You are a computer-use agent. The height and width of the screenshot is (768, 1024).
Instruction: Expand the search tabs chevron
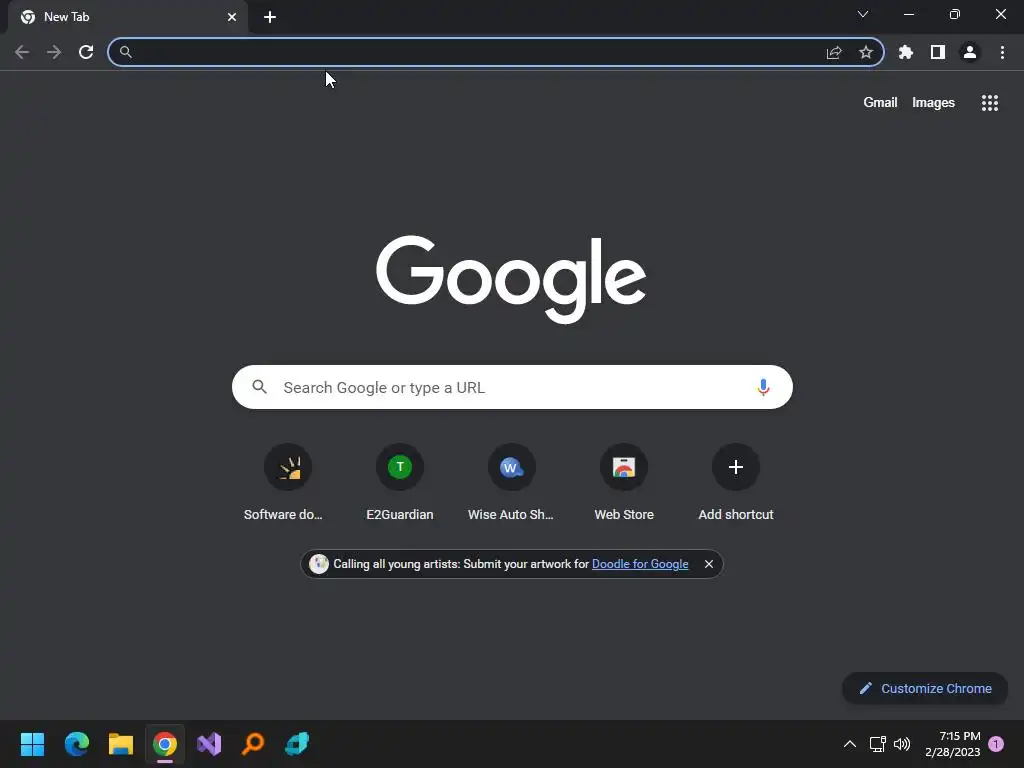coord(863,14)
